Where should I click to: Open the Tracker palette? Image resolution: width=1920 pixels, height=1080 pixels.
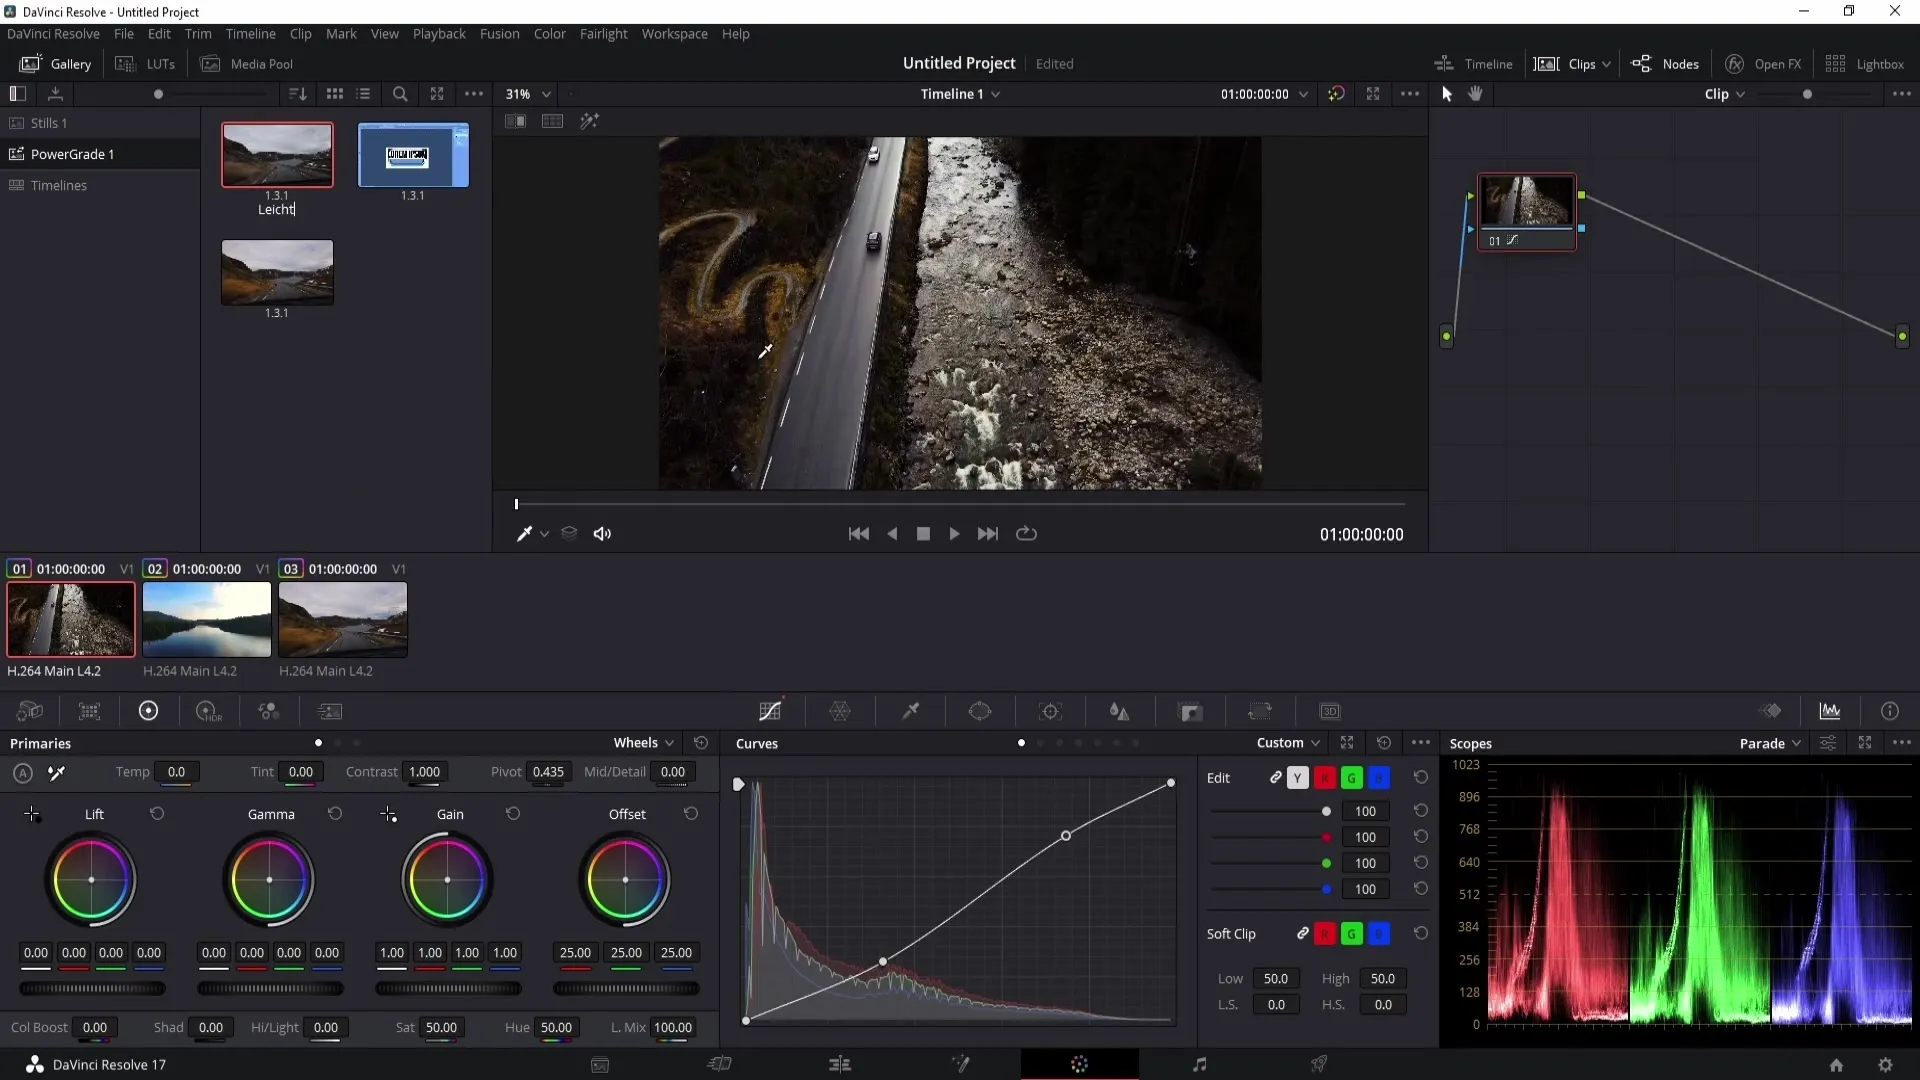[1050, 711]
